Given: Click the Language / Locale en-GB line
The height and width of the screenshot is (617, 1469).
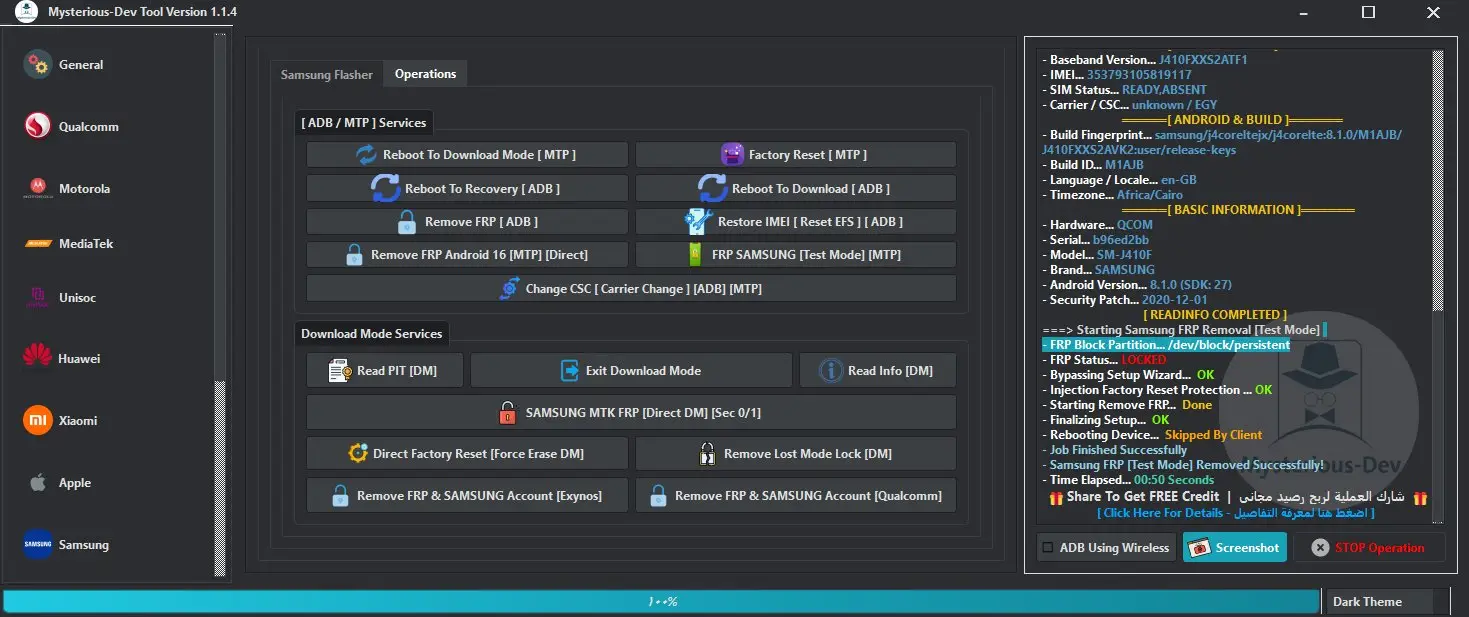Looking at the screenshot, I should (1119, 180).
